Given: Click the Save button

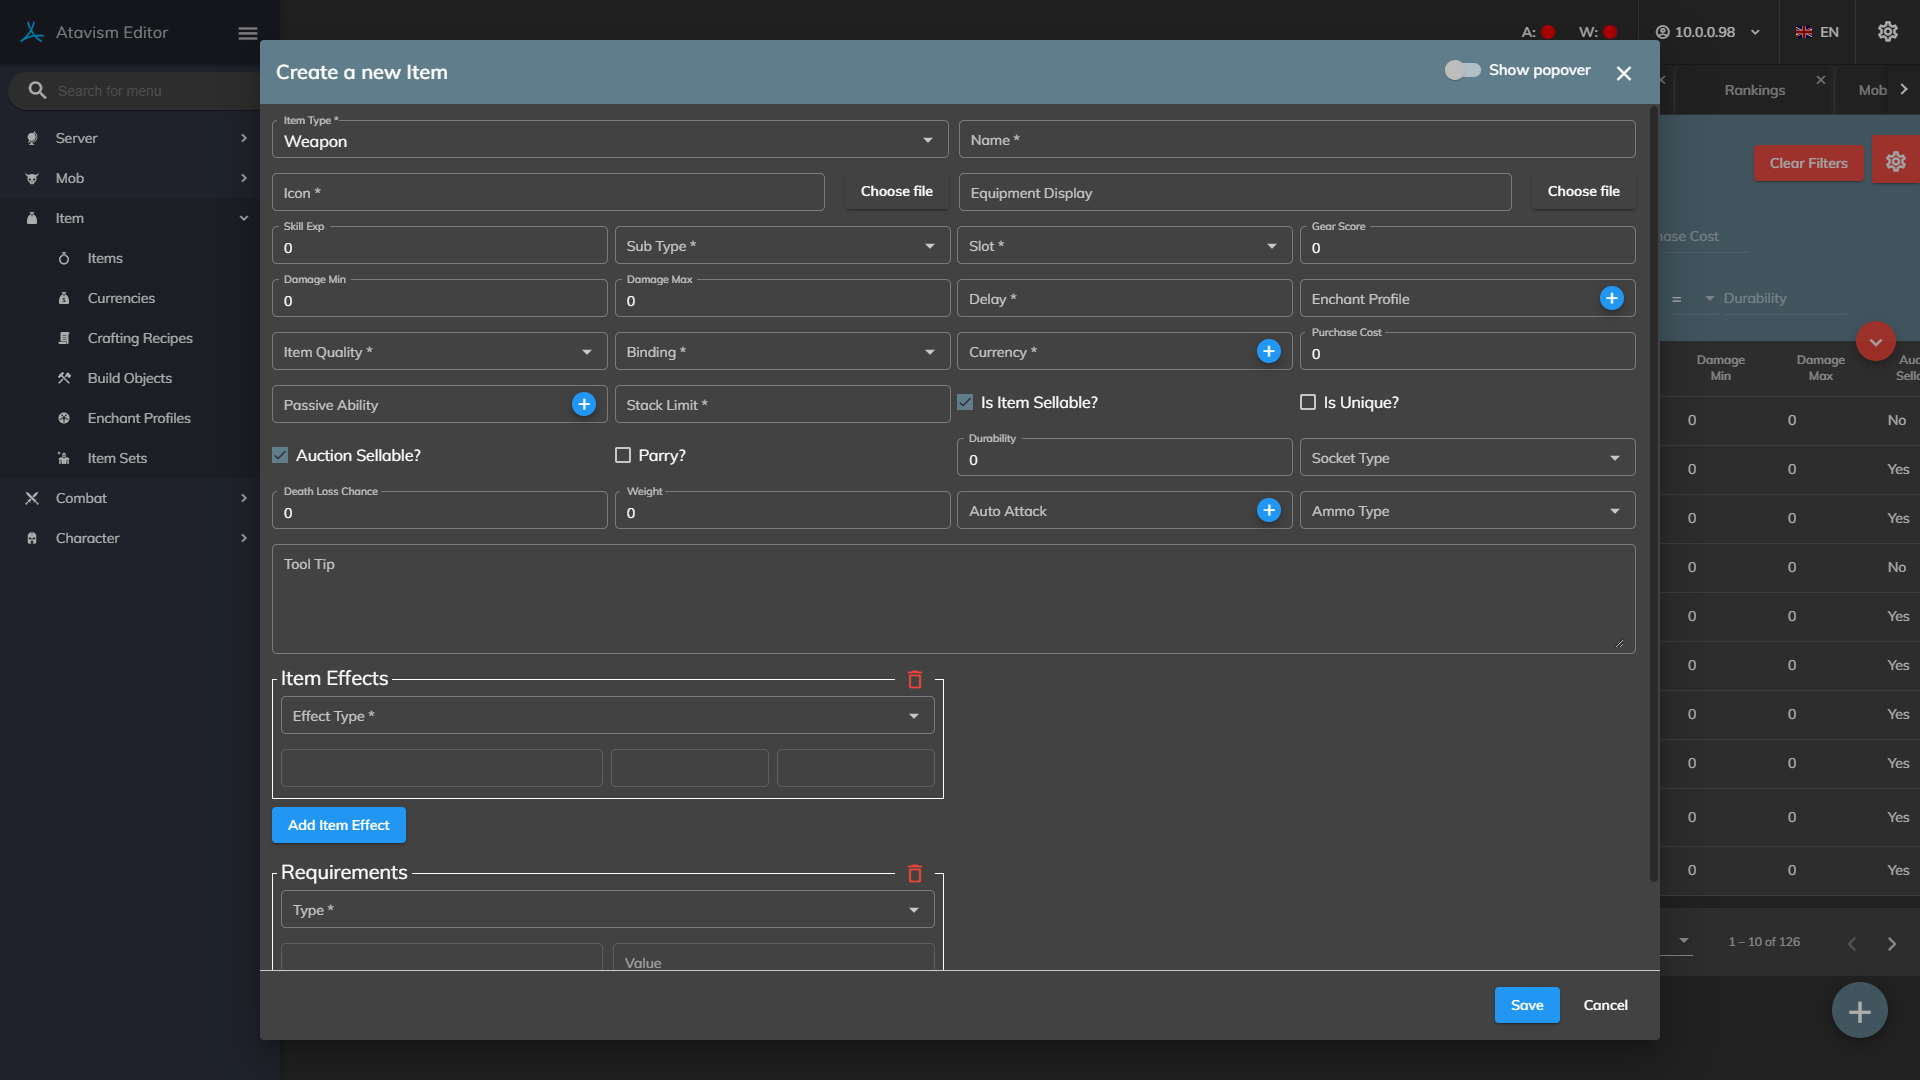Looking at the screenshot, I should tap(1526, 1005).
